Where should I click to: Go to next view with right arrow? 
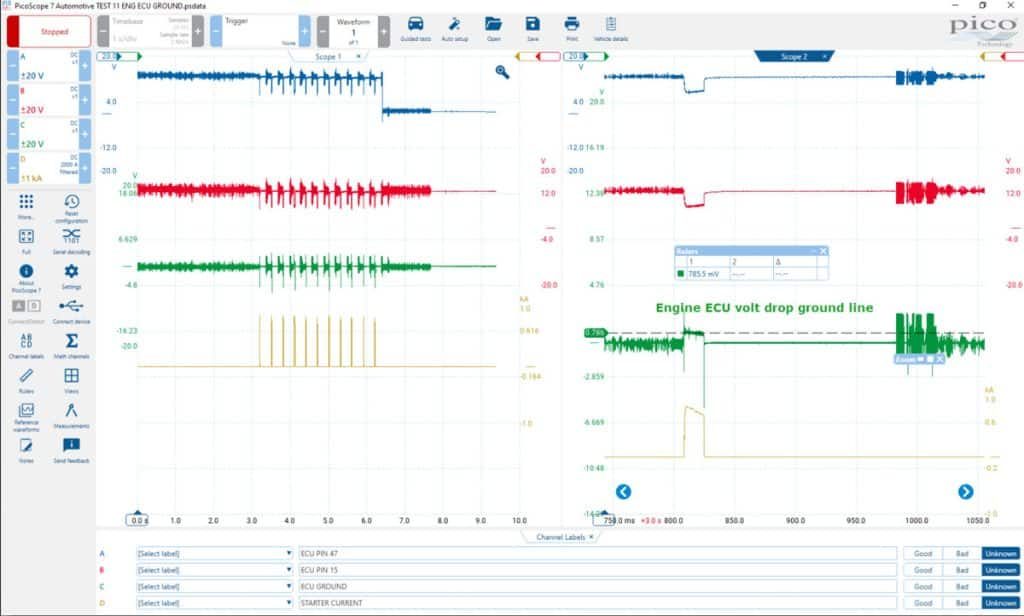pyautogui.click(x=965, y=492)
